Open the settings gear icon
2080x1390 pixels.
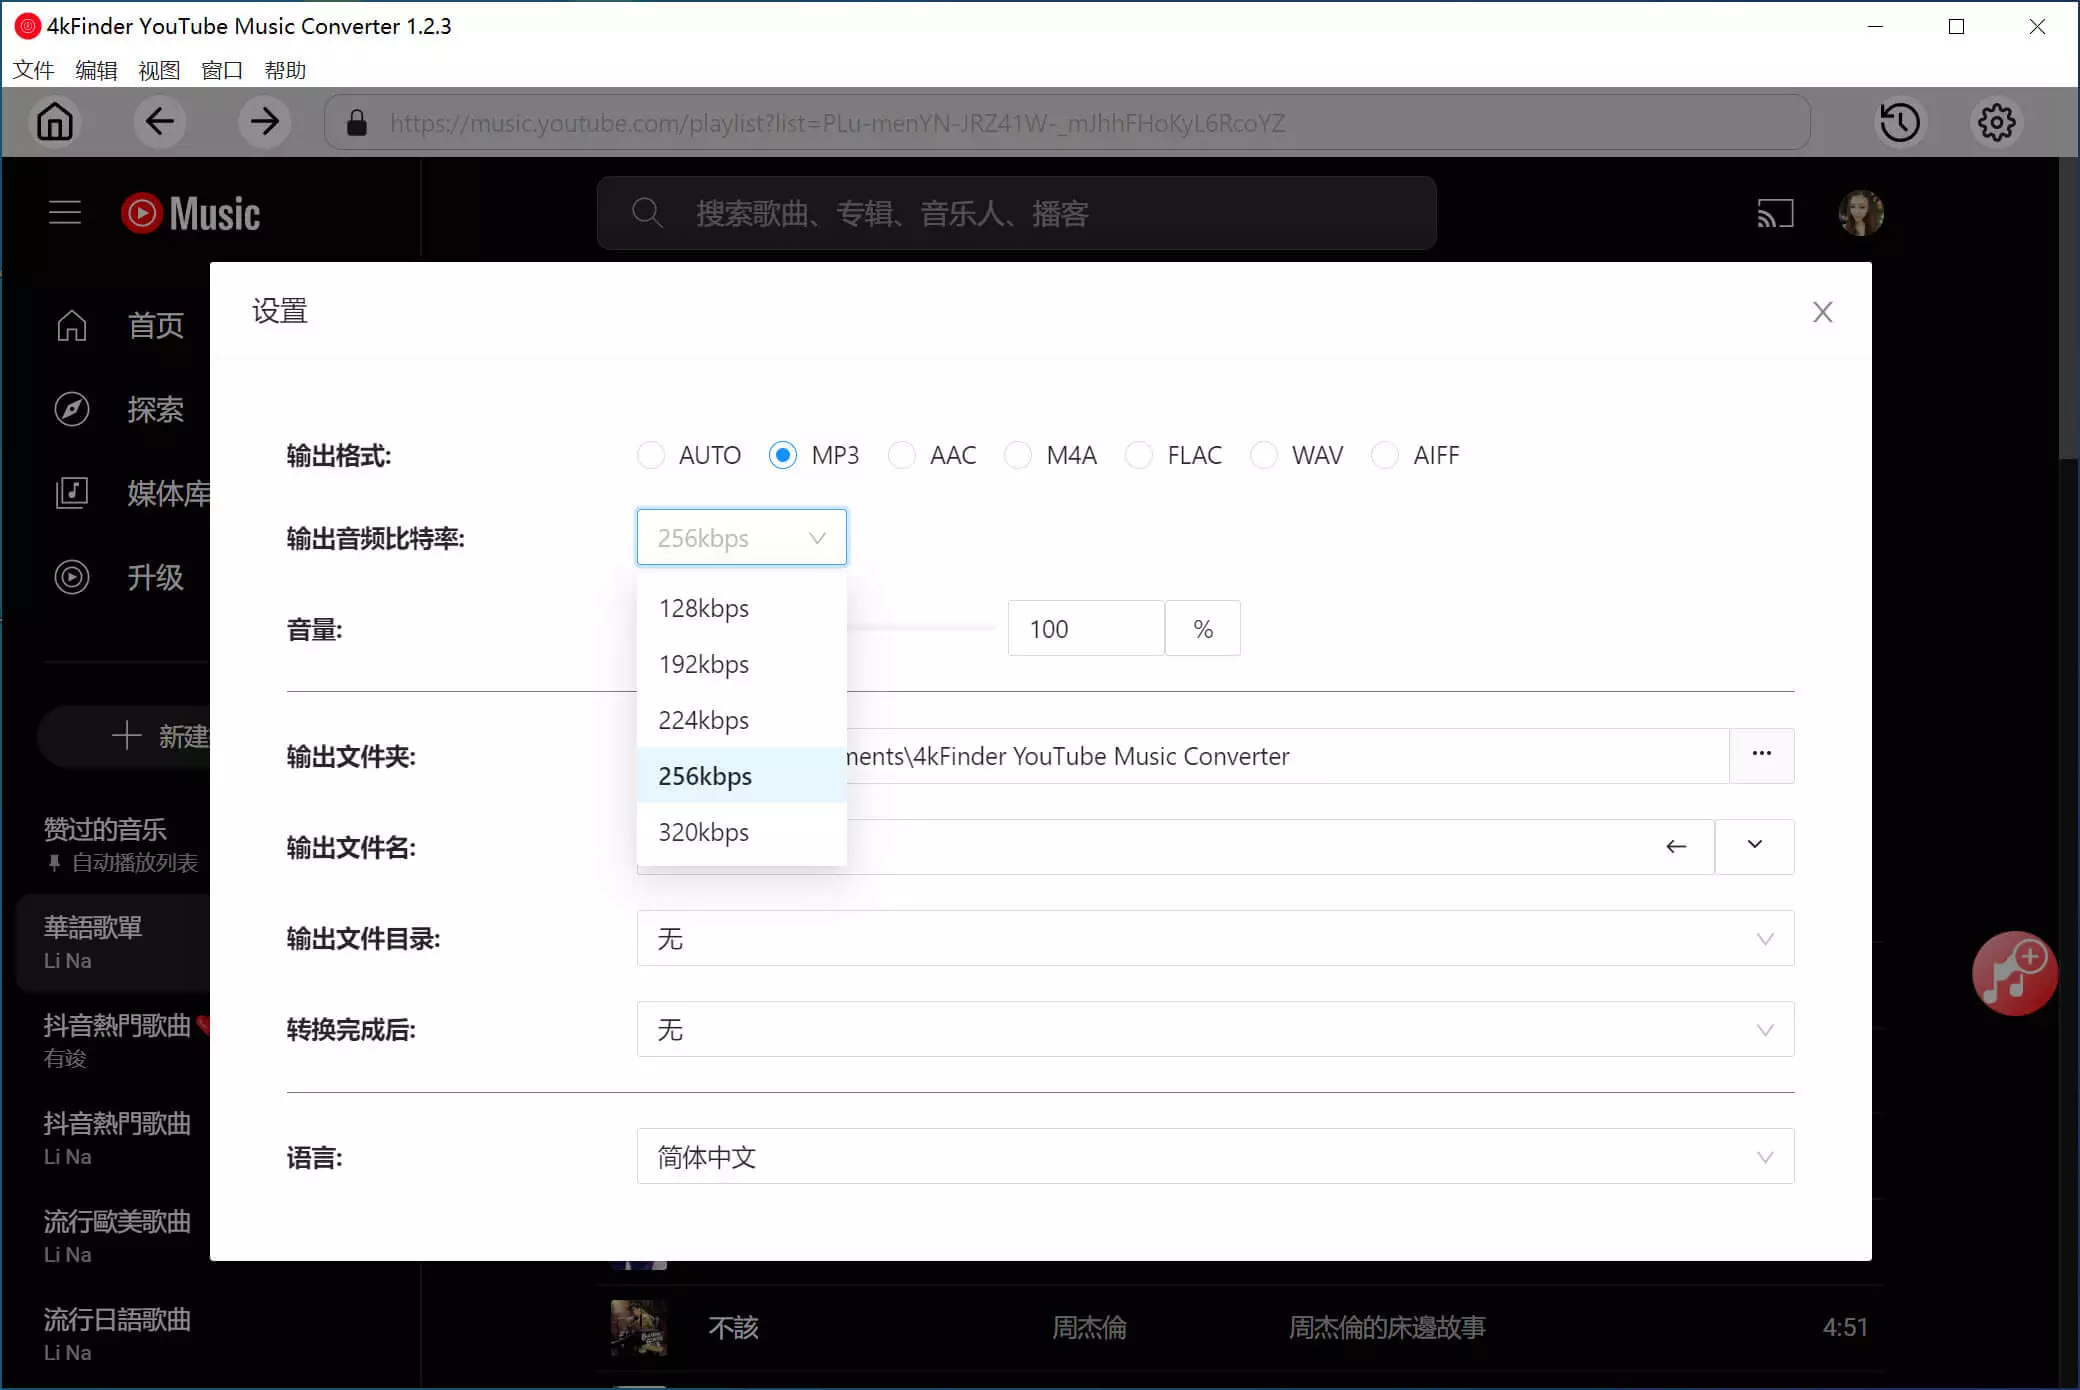[1997, 122]
